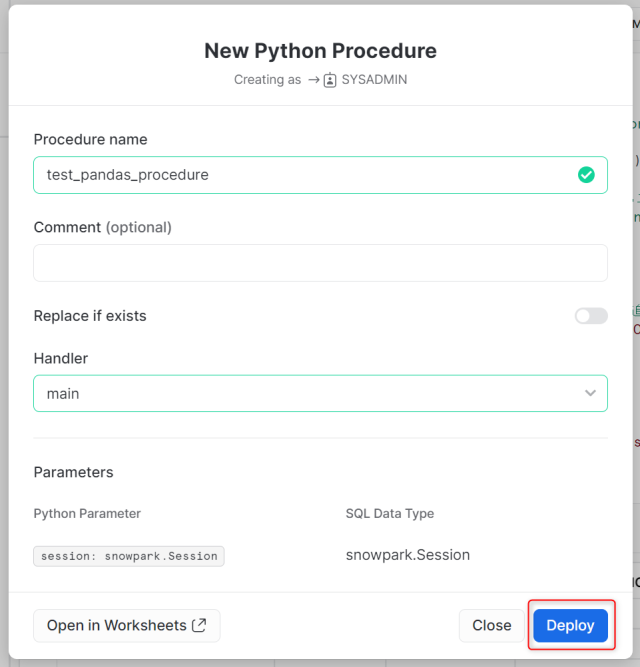Enable the Replace if exists toggle

pyautogui.click(x=591, y=316)
